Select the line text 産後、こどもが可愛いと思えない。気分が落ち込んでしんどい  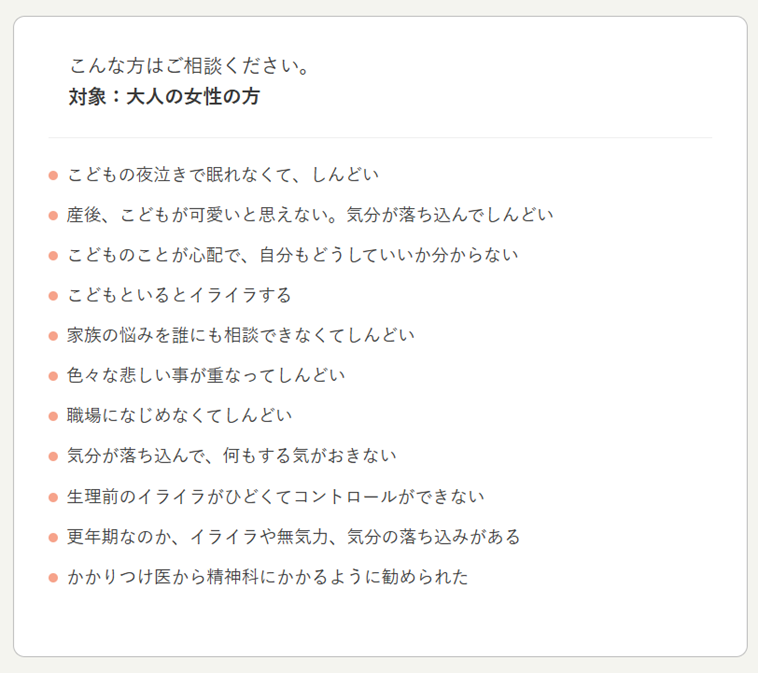[310, 215]
